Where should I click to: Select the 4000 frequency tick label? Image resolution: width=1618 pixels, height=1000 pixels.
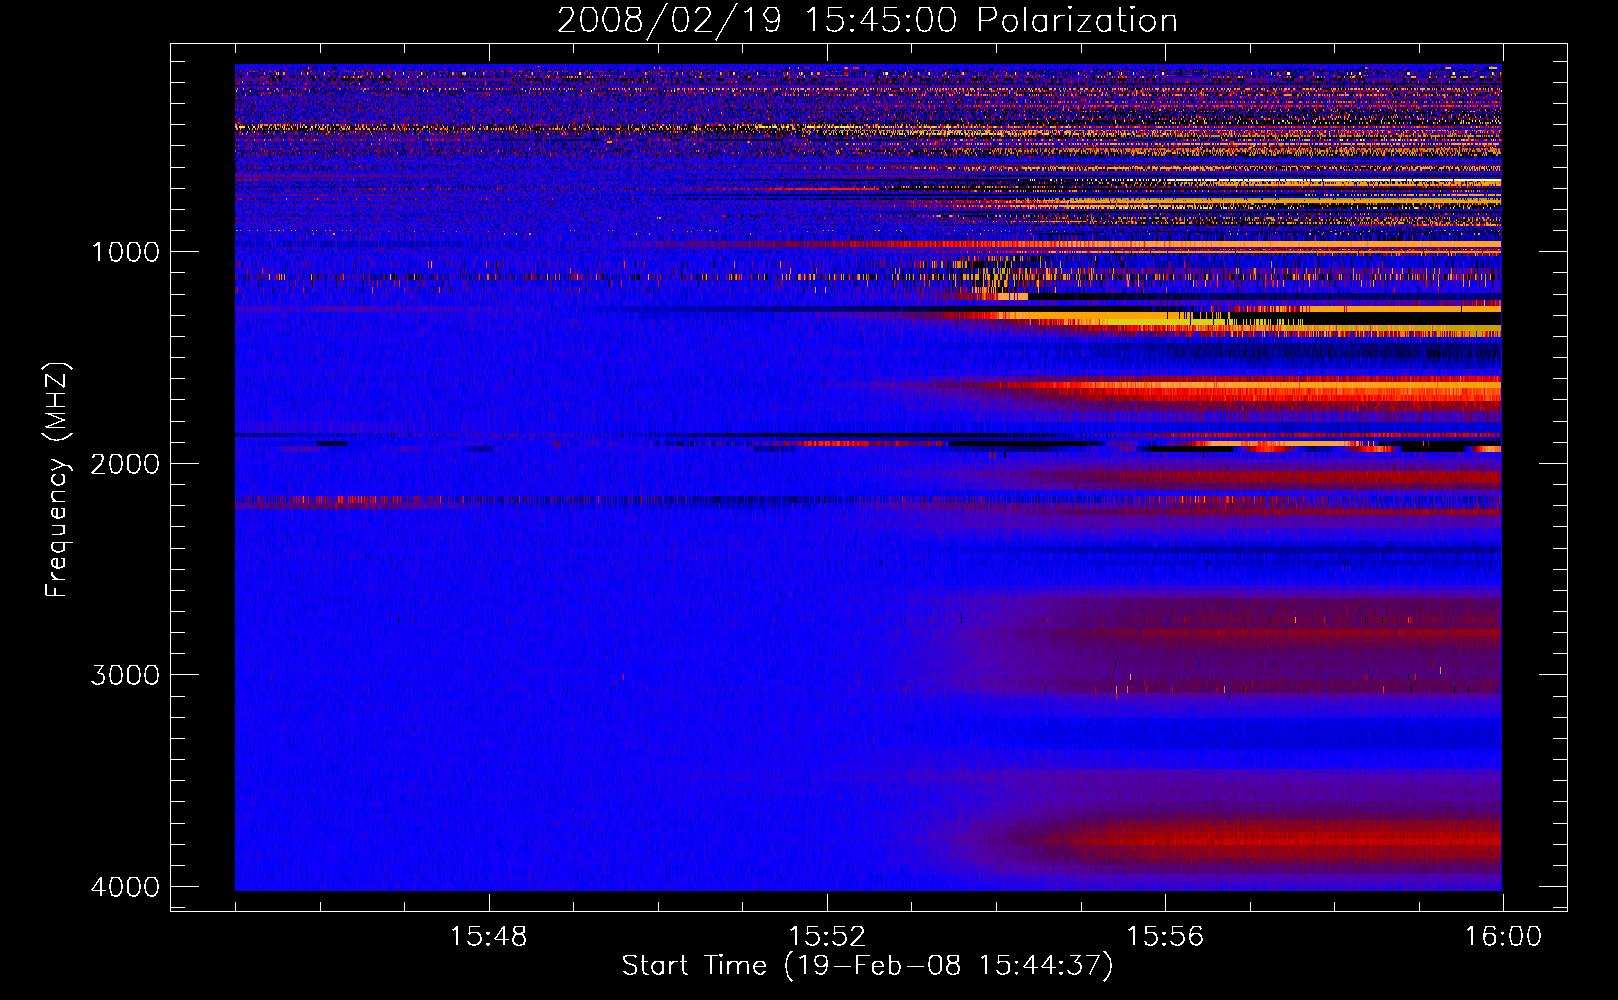[x=125, y=887]
